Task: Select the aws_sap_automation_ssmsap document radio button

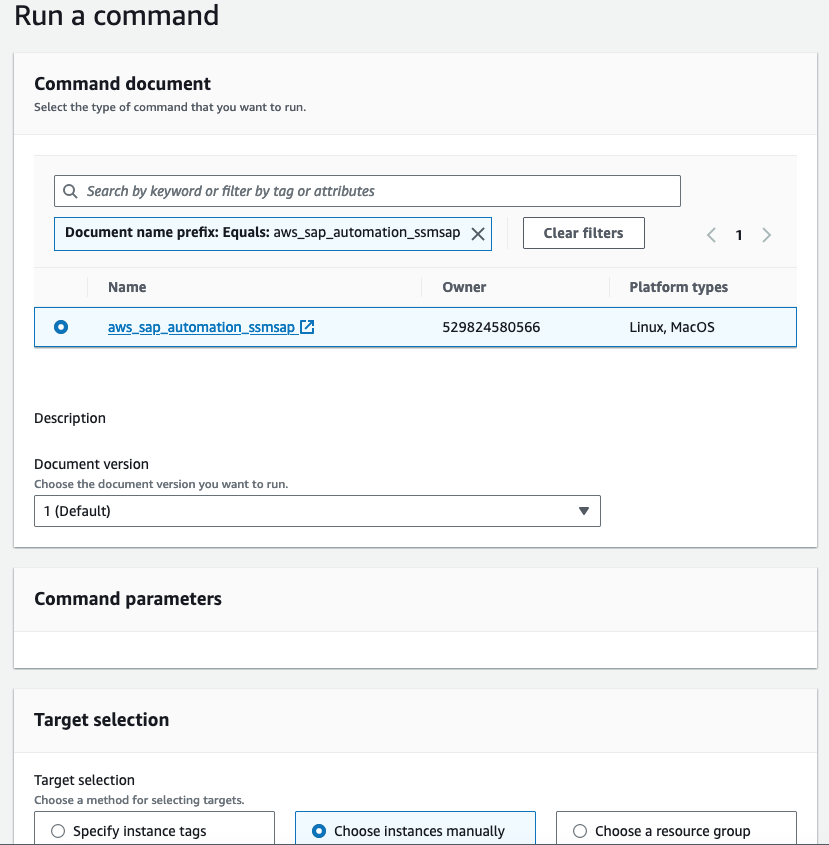Action: coord(61,327)
